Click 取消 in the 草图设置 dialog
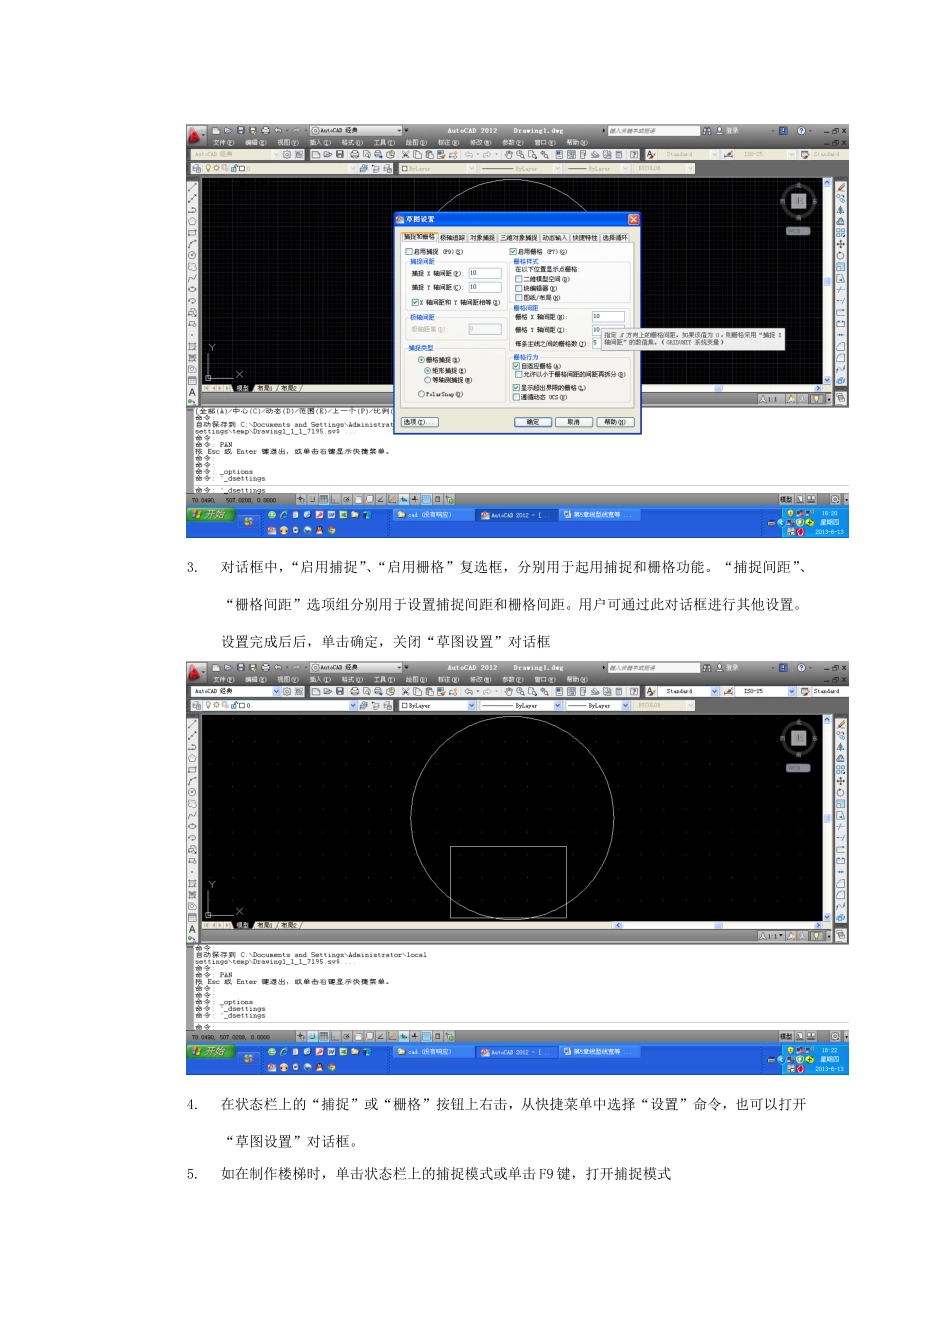The image size is (950, 1344). (573, 422)
